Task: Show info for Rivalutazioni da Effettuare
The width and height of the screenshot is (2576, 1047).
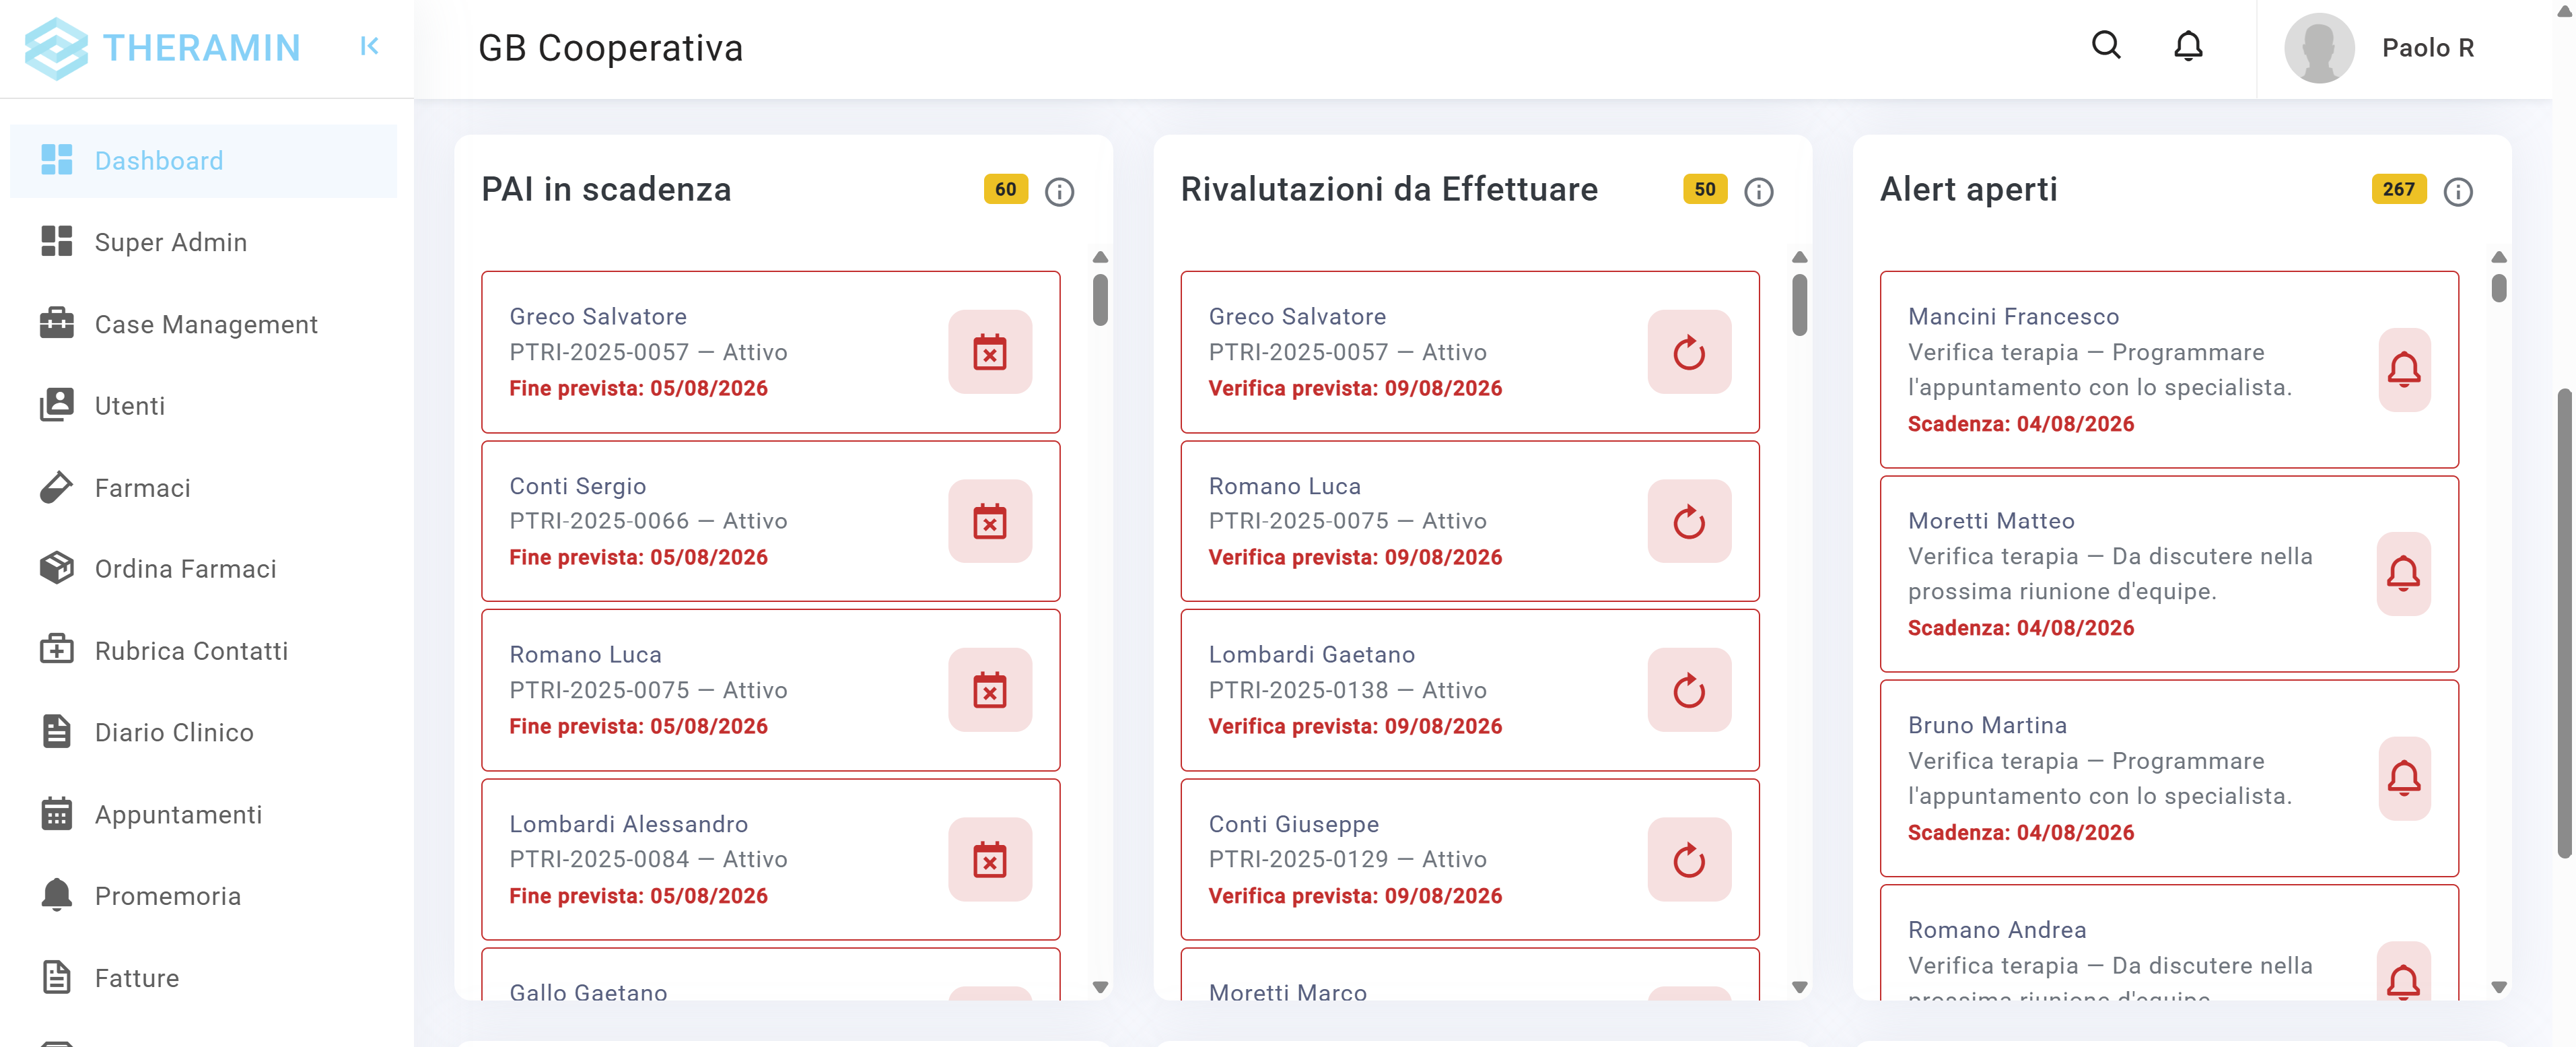Action: coord(1758,191)
